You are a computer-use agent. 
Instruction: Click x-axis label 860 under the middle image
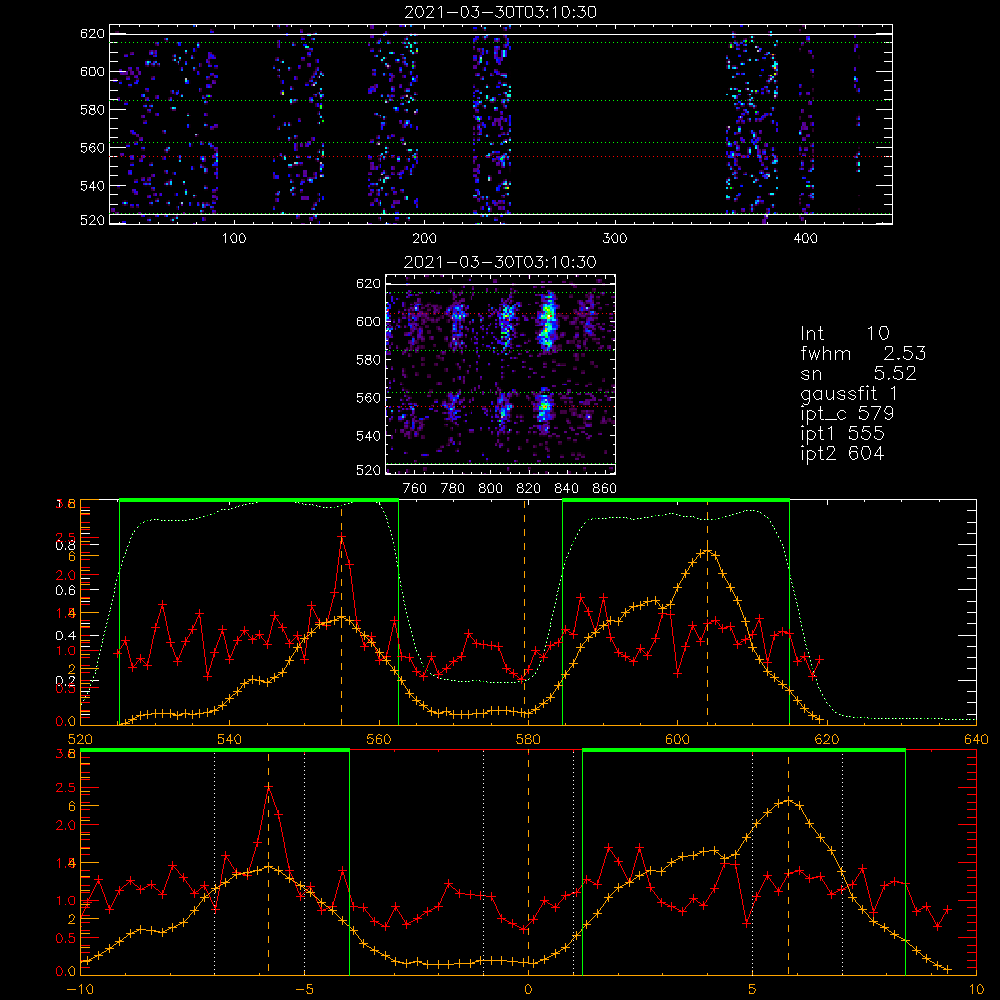tap(605, 489)
